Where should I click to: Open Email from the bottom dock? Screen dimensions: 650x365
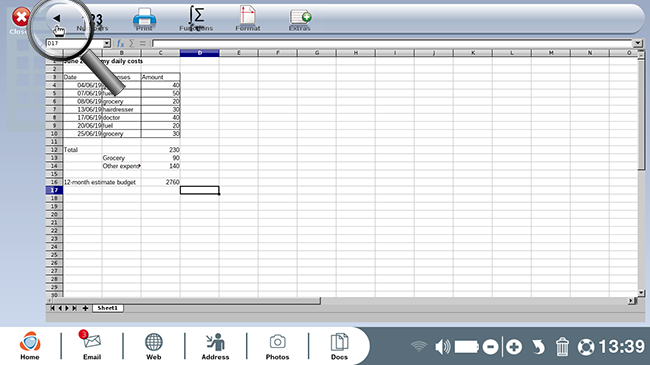click(x=92, y=345)
